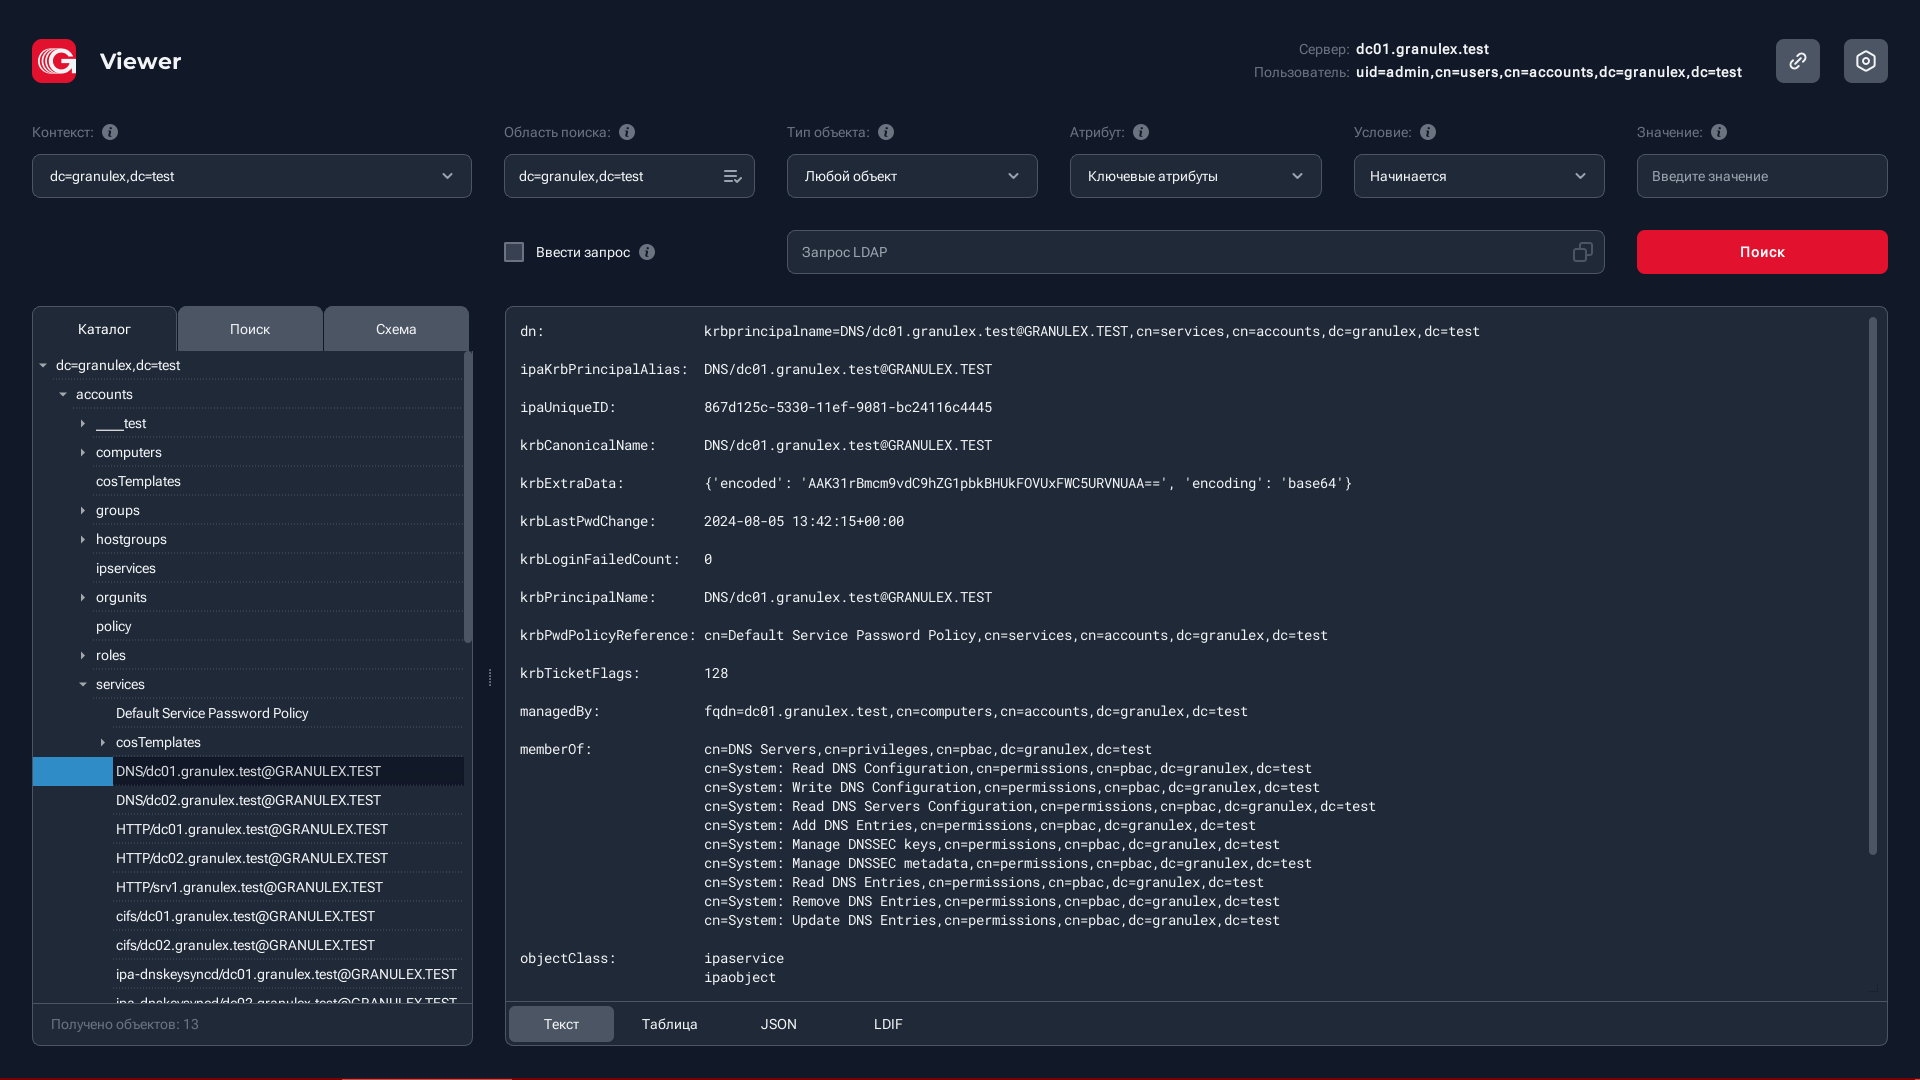This screenshot has height=1080, width=1920.
Task: Open the Тип объекта dropdown Любой объект
Action: [912, 176]
